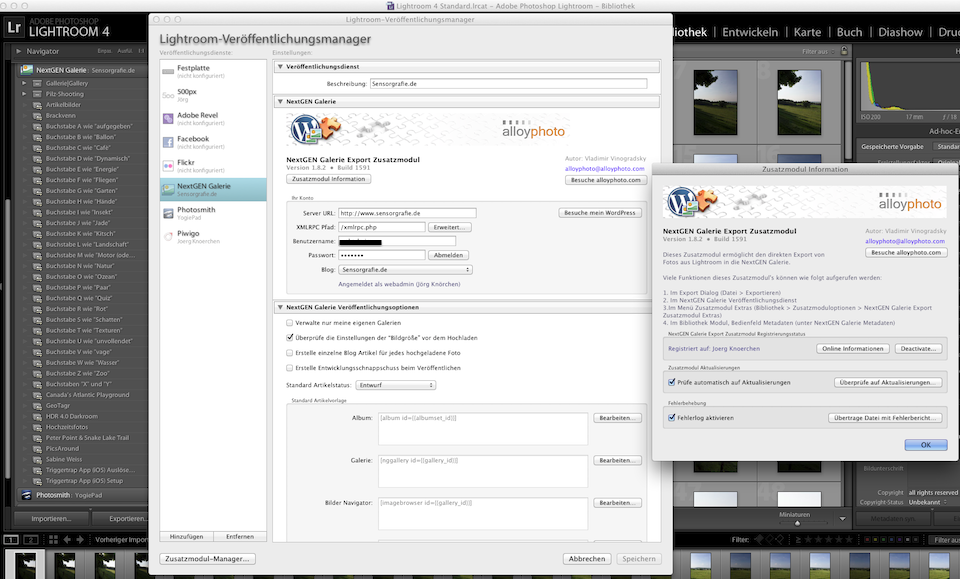Click the rating comparison operator icon

click(798, 540)
